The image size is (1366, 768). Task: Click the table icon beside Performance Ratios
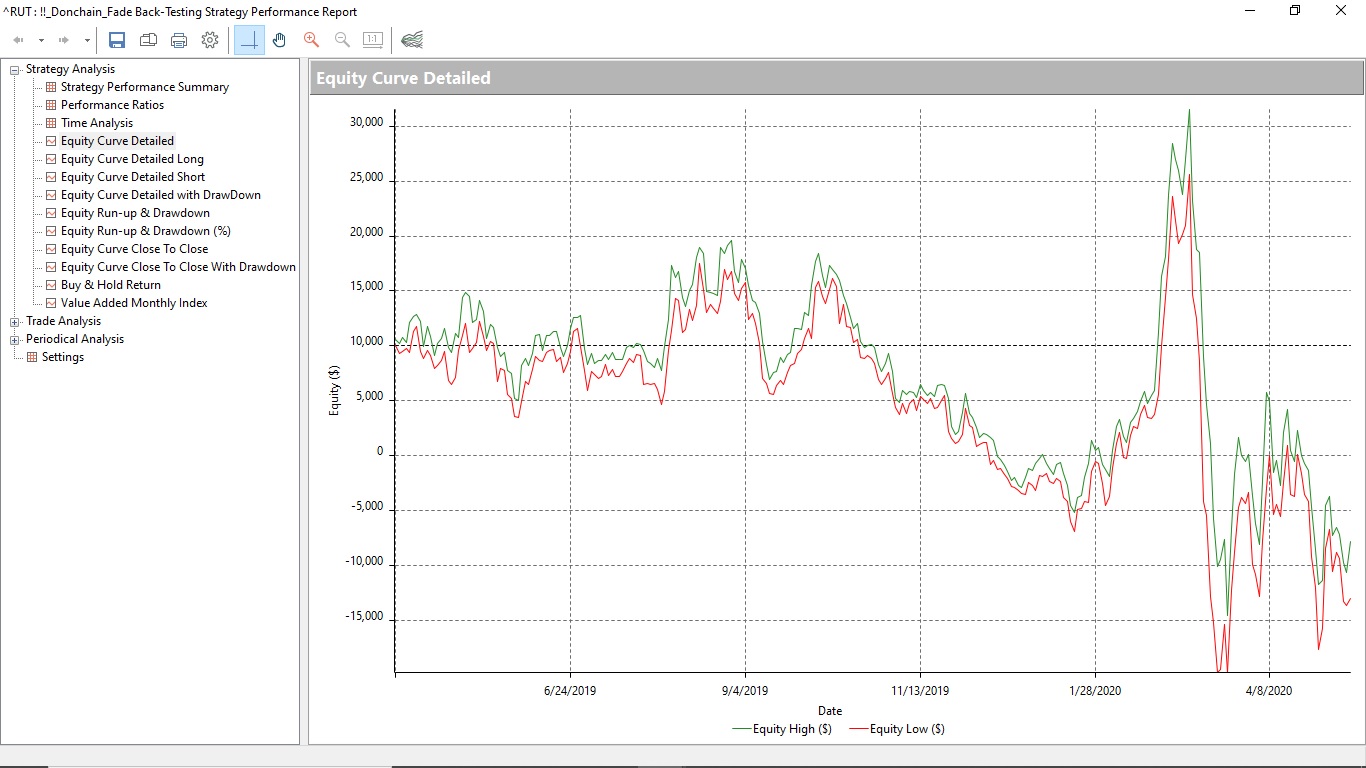[x=52, y=105]
